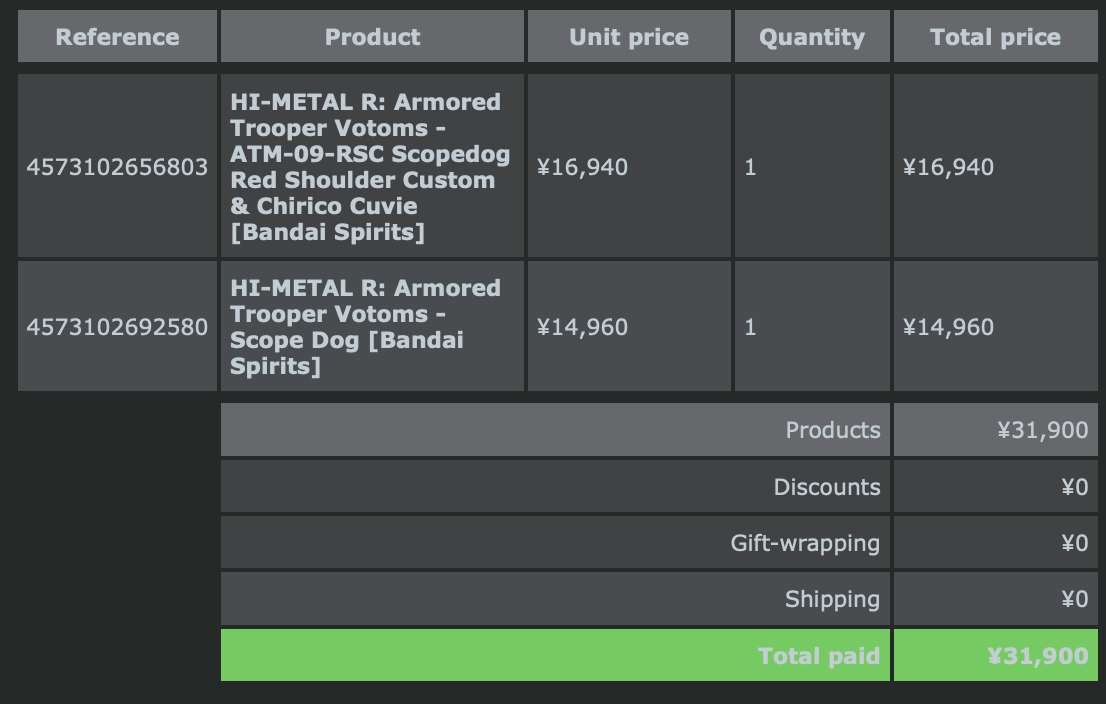Click reference number 4573102692580

pyautogui.click(x=117, y=327)
